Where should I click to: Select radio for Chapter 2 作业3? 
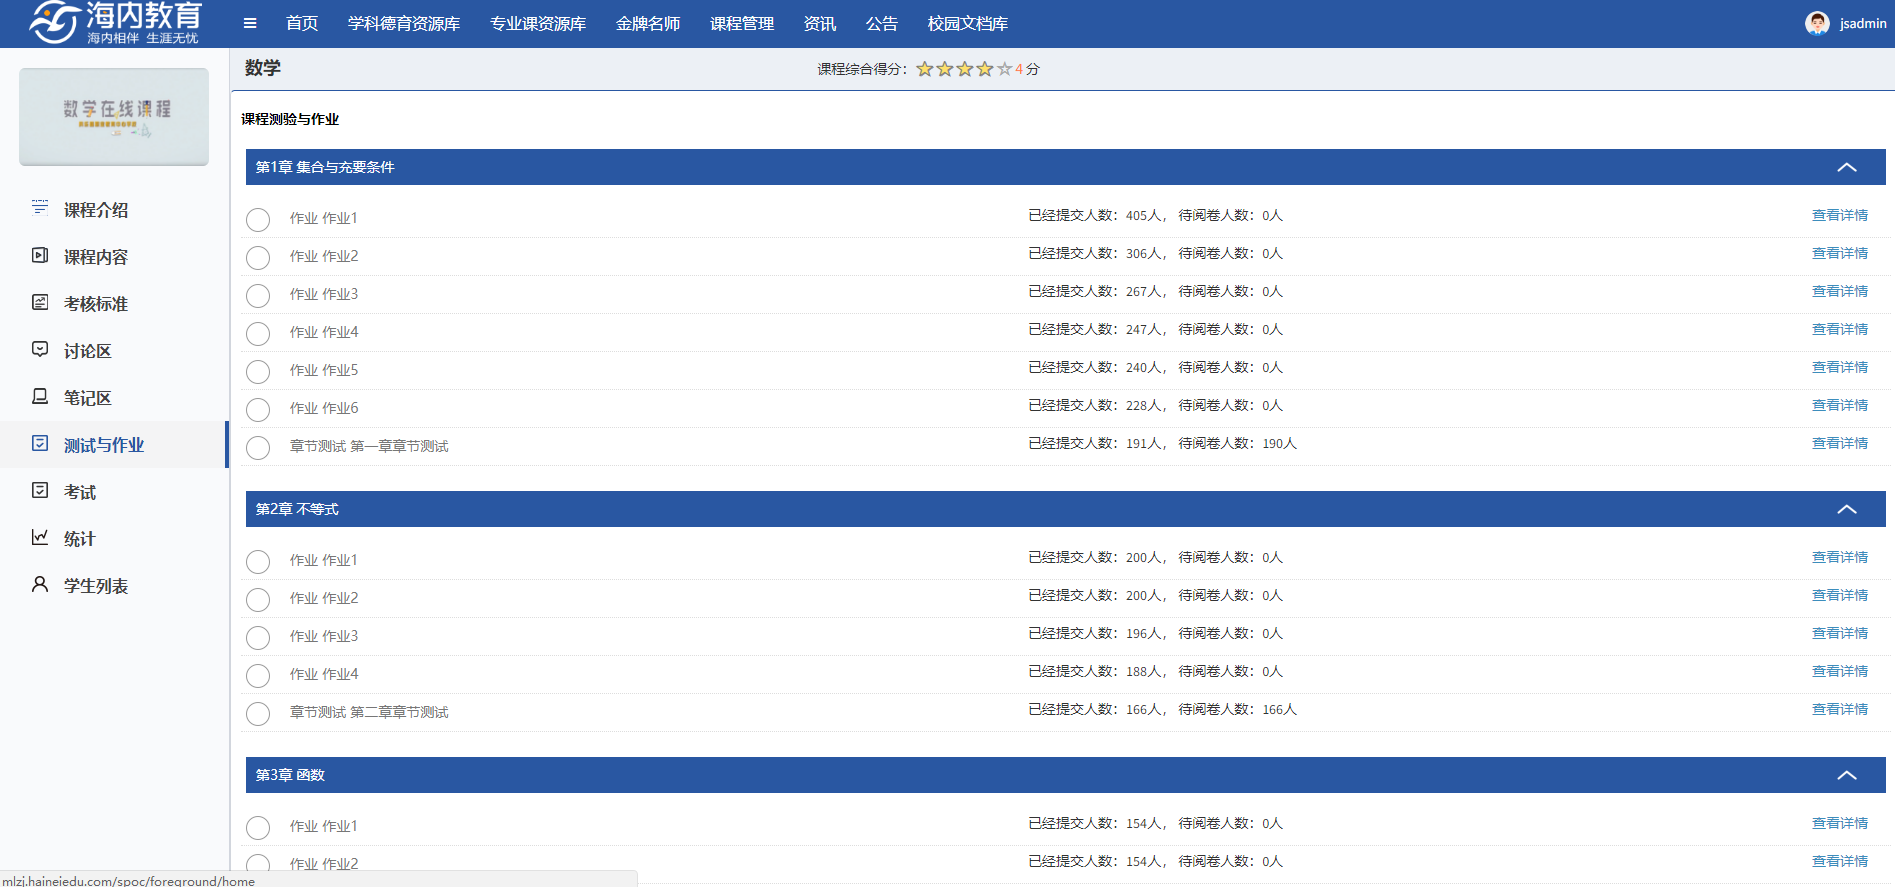[x=258, y=638]
